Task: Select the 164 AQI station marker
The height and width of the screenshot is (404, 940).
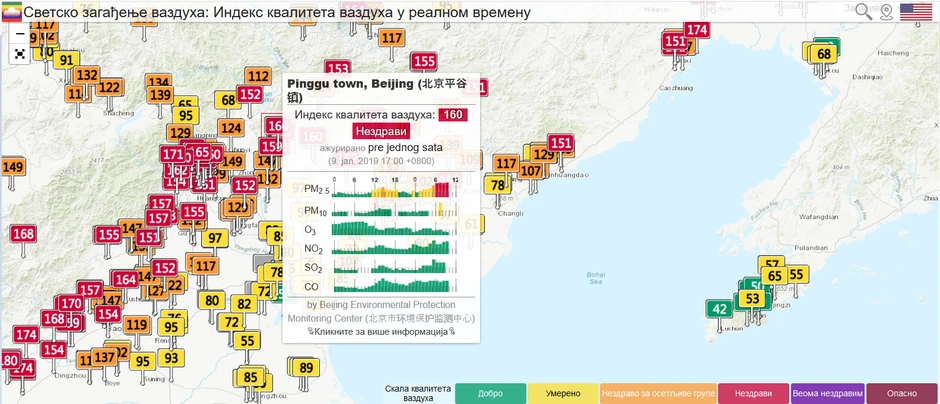Action: [125, 279]
